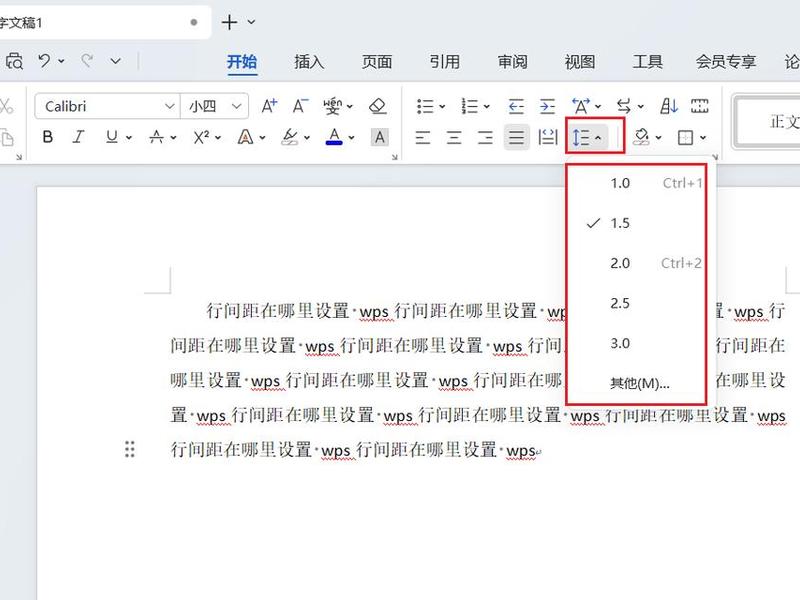Increase paragraph indent
Image resolution: width=800 pixels, height=600 pixels.
click(x=547, y=106)
